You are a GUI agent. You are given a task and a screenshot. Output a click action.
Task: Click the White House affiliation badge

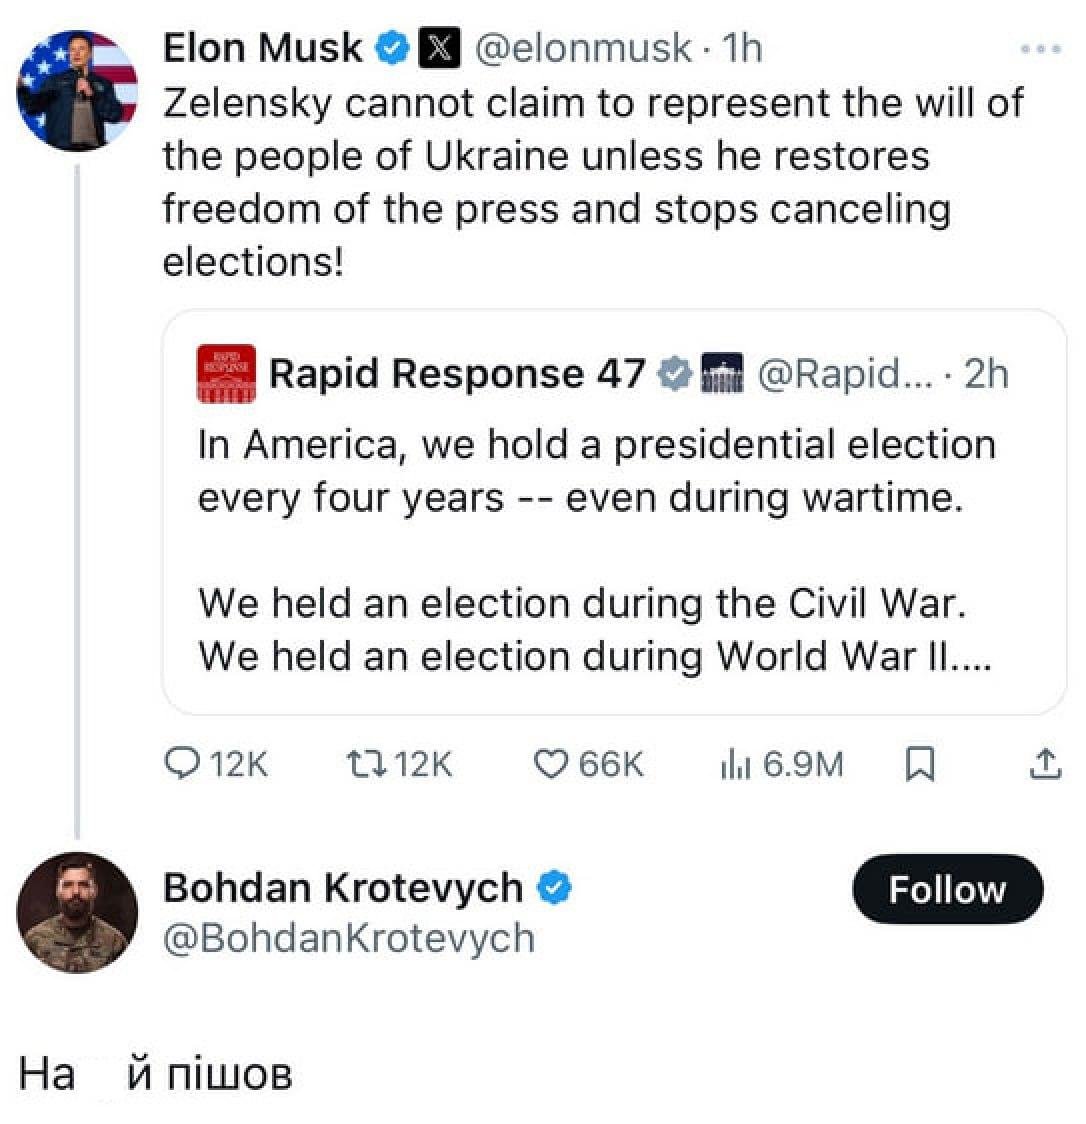tap(723, 374)
